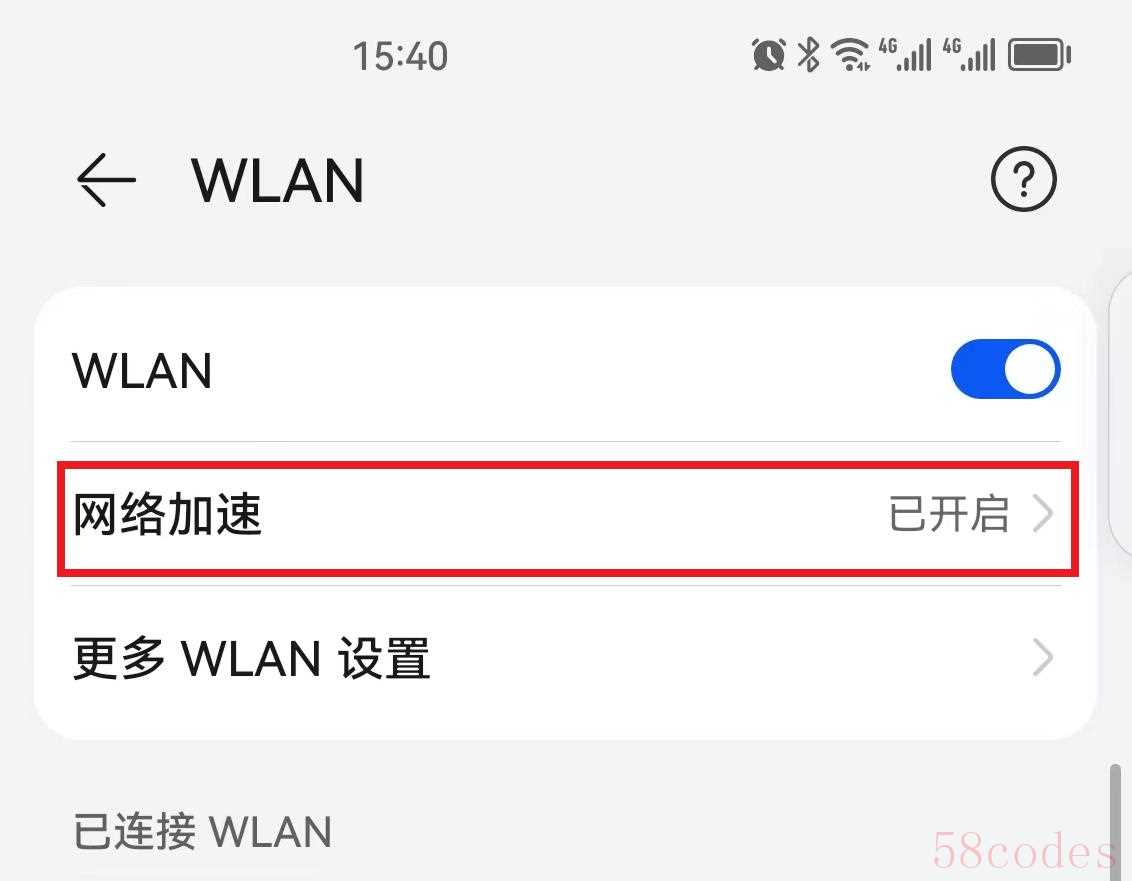Screen dimensions: 1132x881
Task: Tap the alarm clock status icon
Action: [x=768, y=55]
